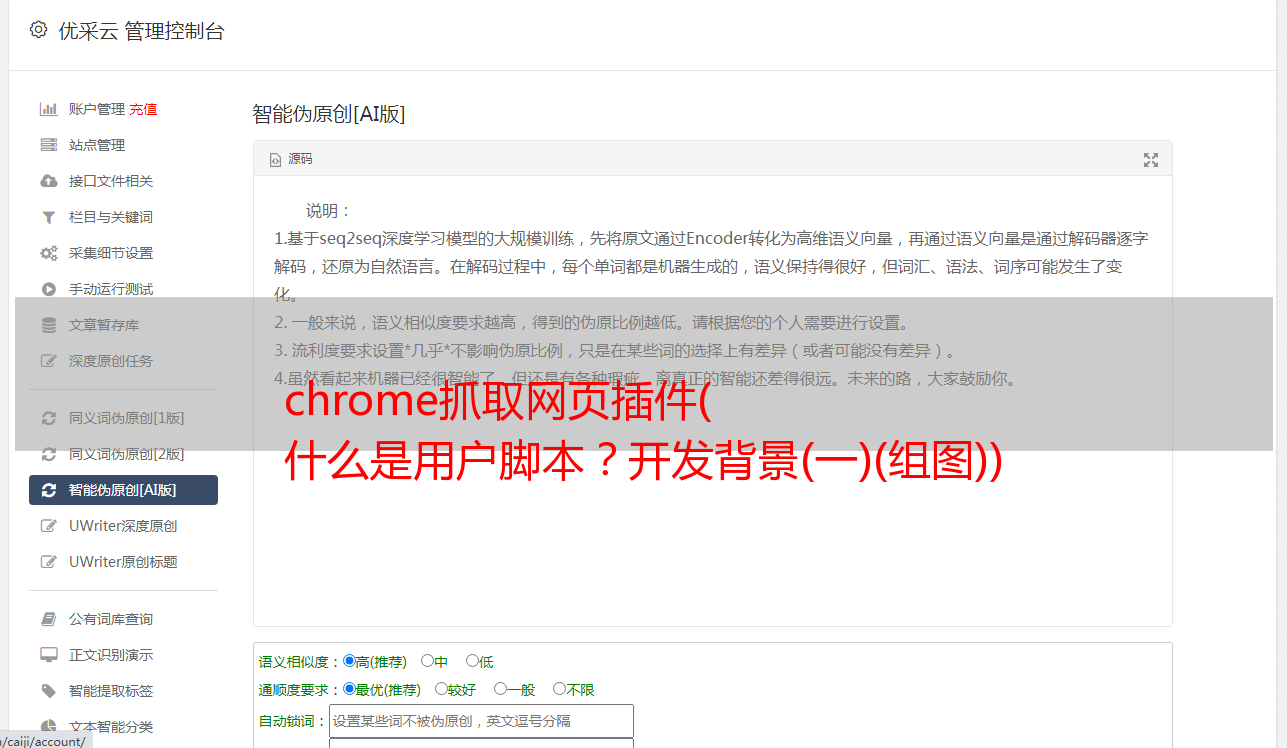
Task: Click the red 充值 link
Action: tap(143, 109)
